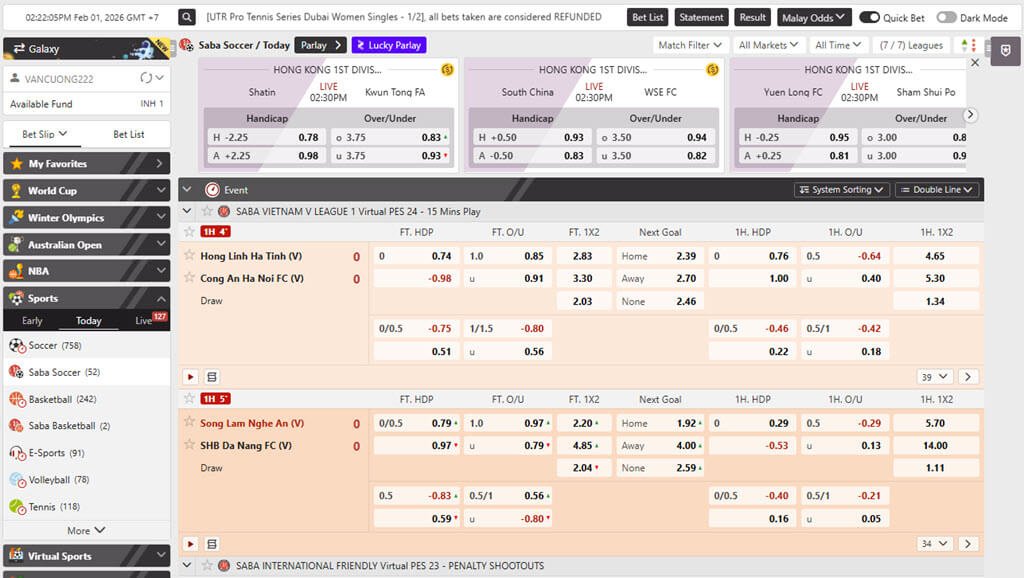
Task: Toggle favorite star for Song Lam Nghe An match
Action: [190, 423]
